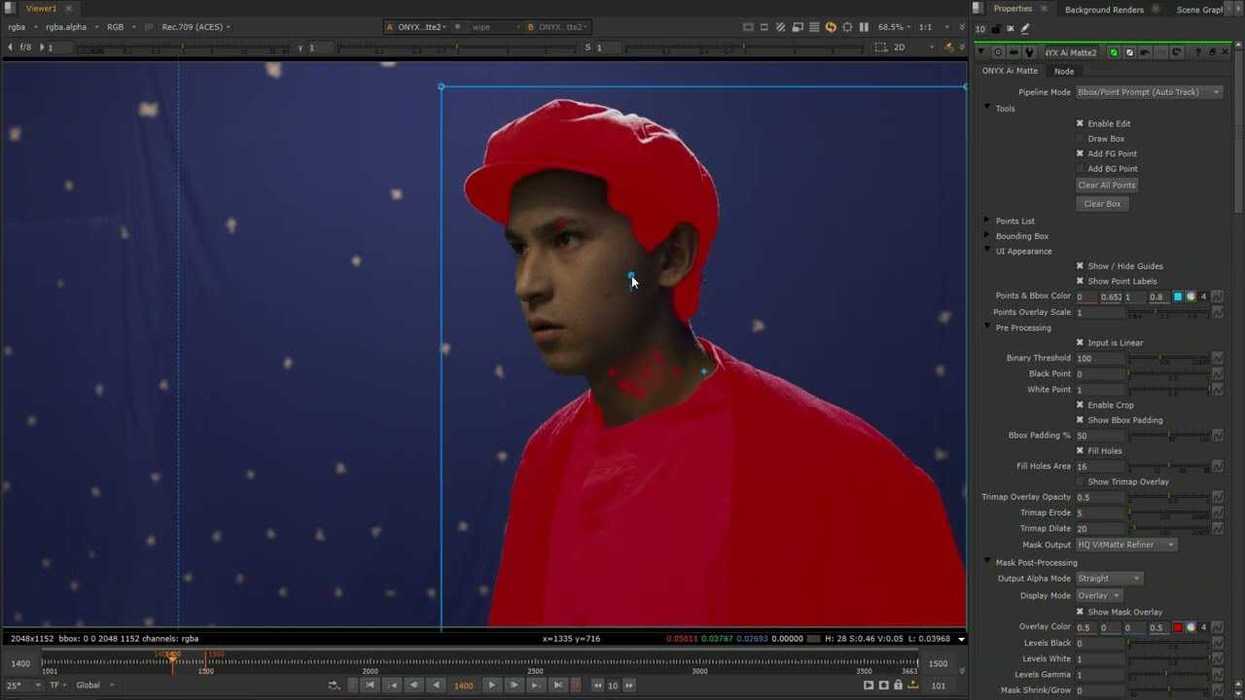Enable the Show Trimap Overlay checkbox
This screenshot has height=700, width=1245.
point(1080,482)
